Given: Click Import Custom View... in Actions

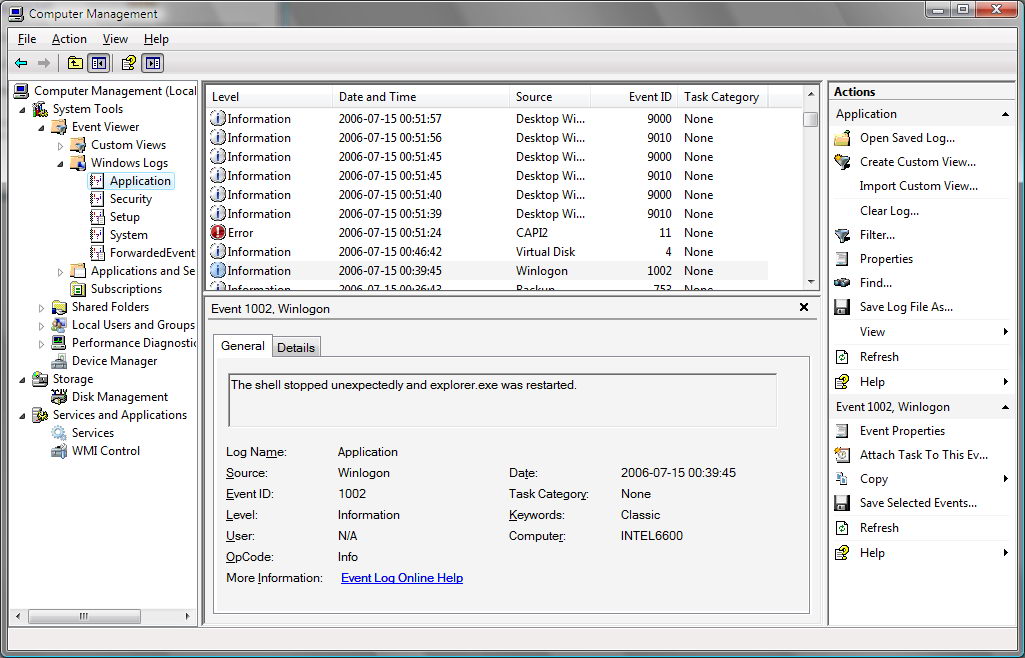Looking at the screenshot, I should (x=918, y=186).
